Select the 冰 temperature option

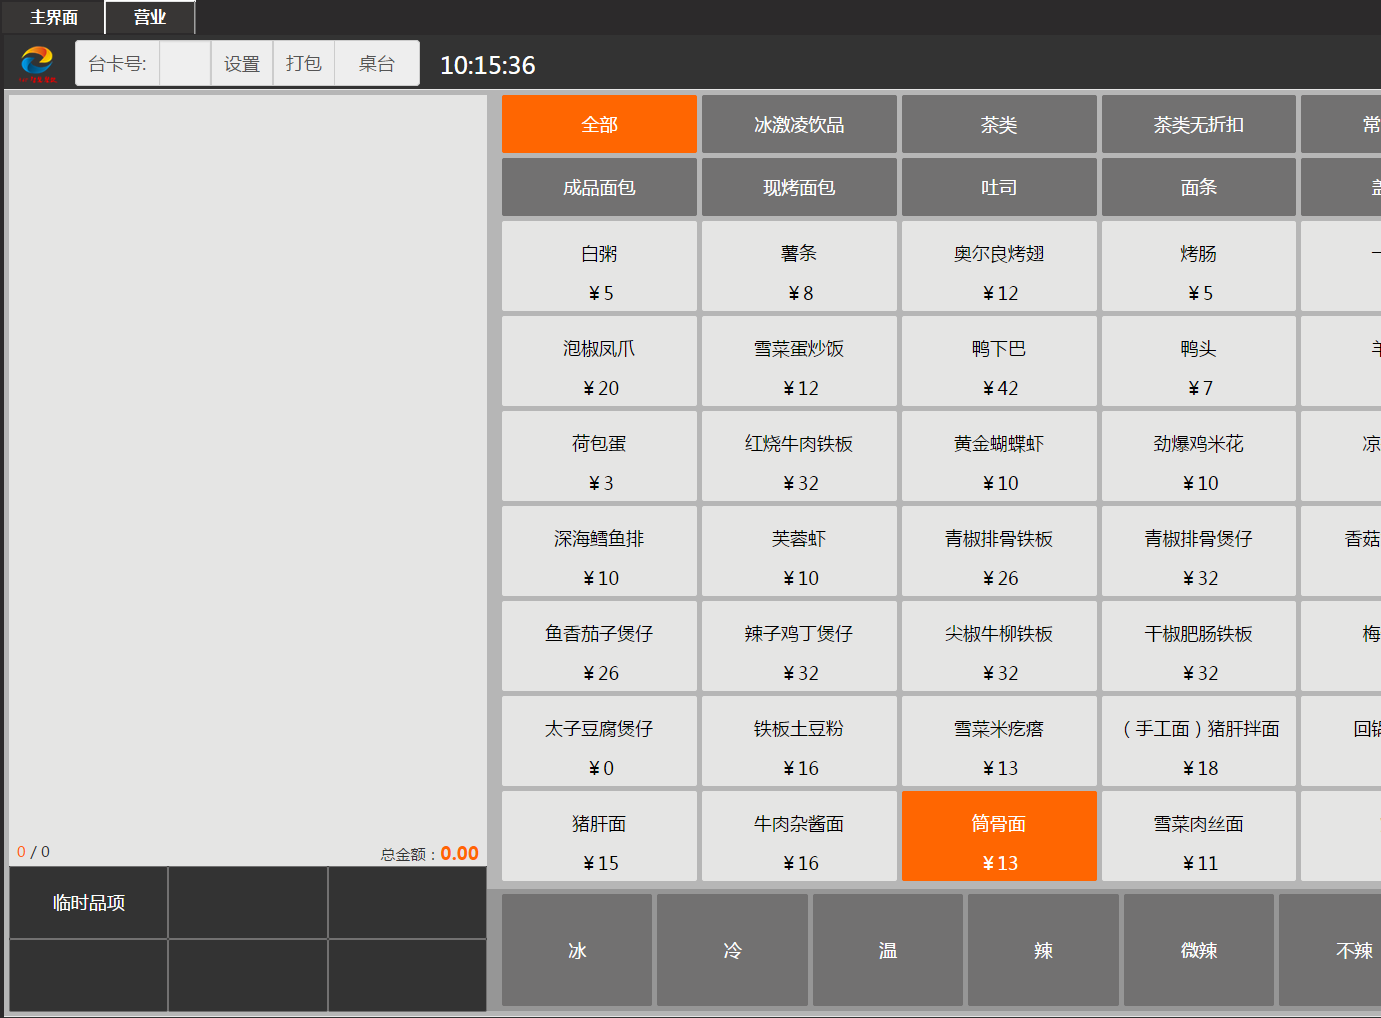pos(577,950)
